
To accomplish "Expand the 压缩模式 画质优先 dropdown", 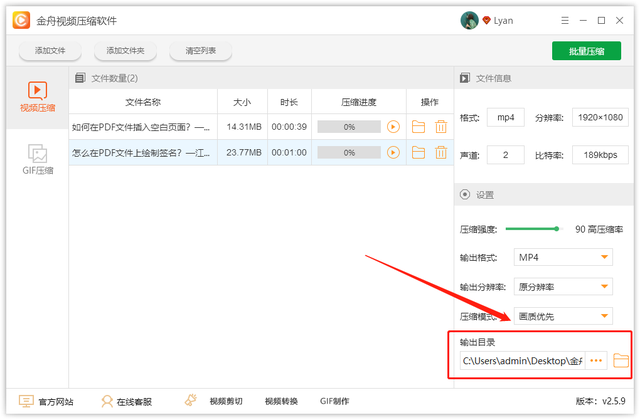I will click(x=563, y=316).
